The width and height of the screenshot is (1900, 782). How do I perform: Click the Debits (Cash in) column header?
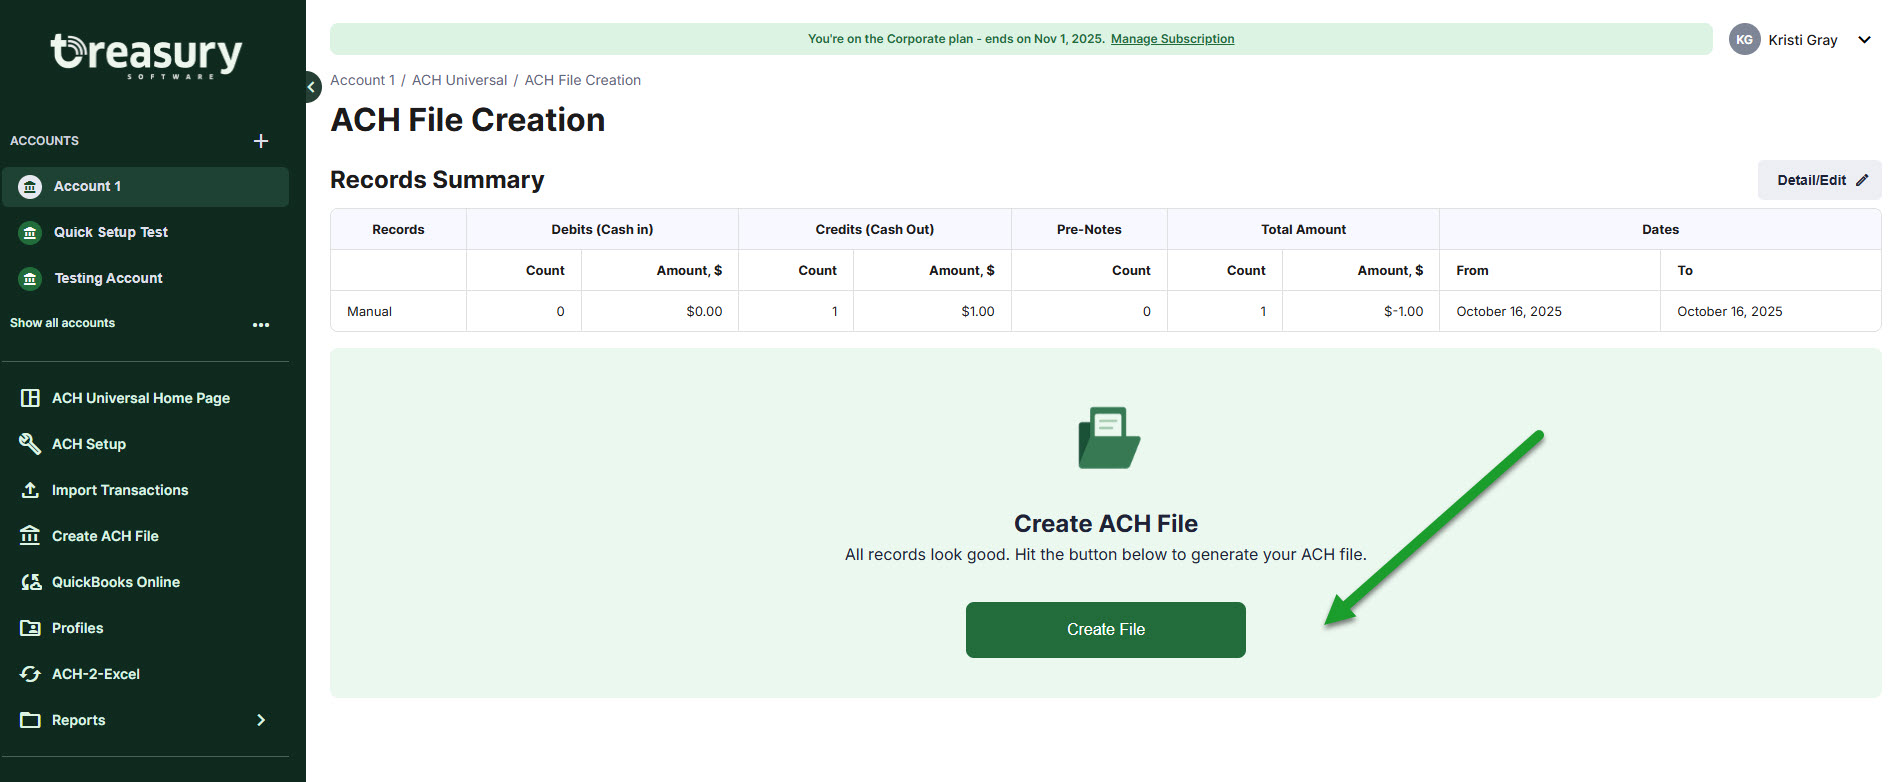coord(602,230)
